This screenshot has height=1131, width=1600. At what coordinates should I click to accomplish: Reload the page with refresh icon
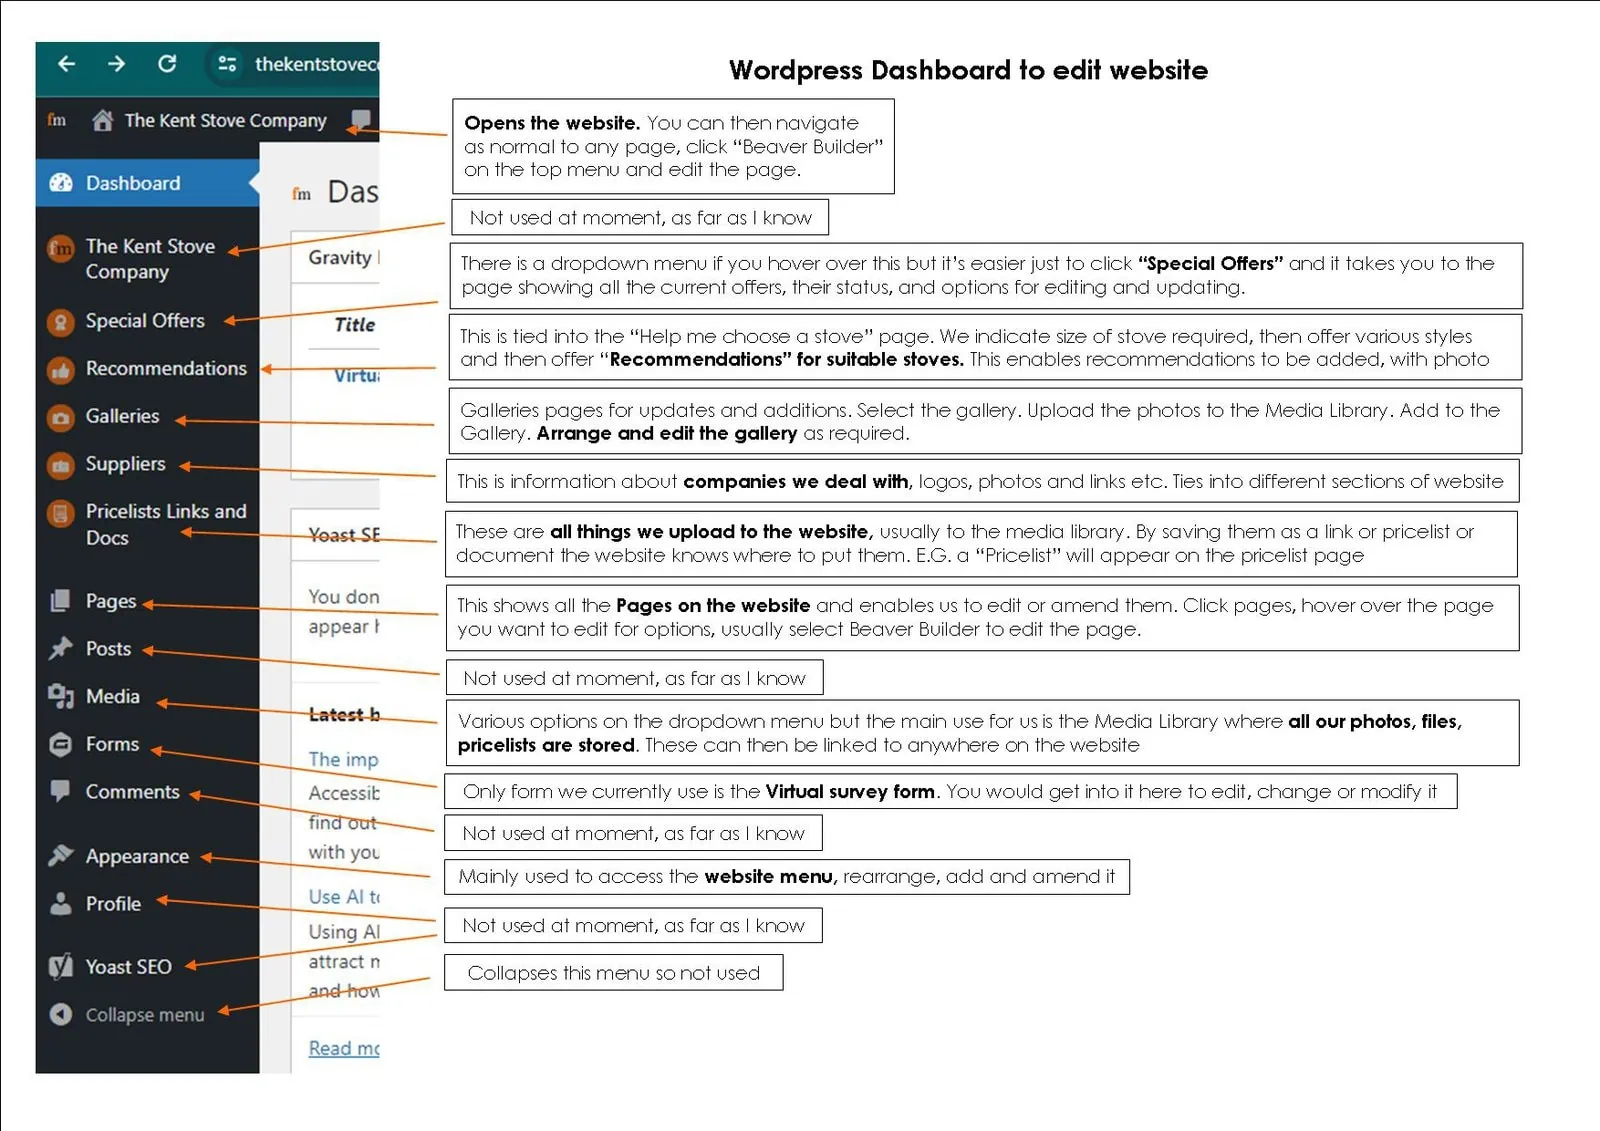coord(167,64)
